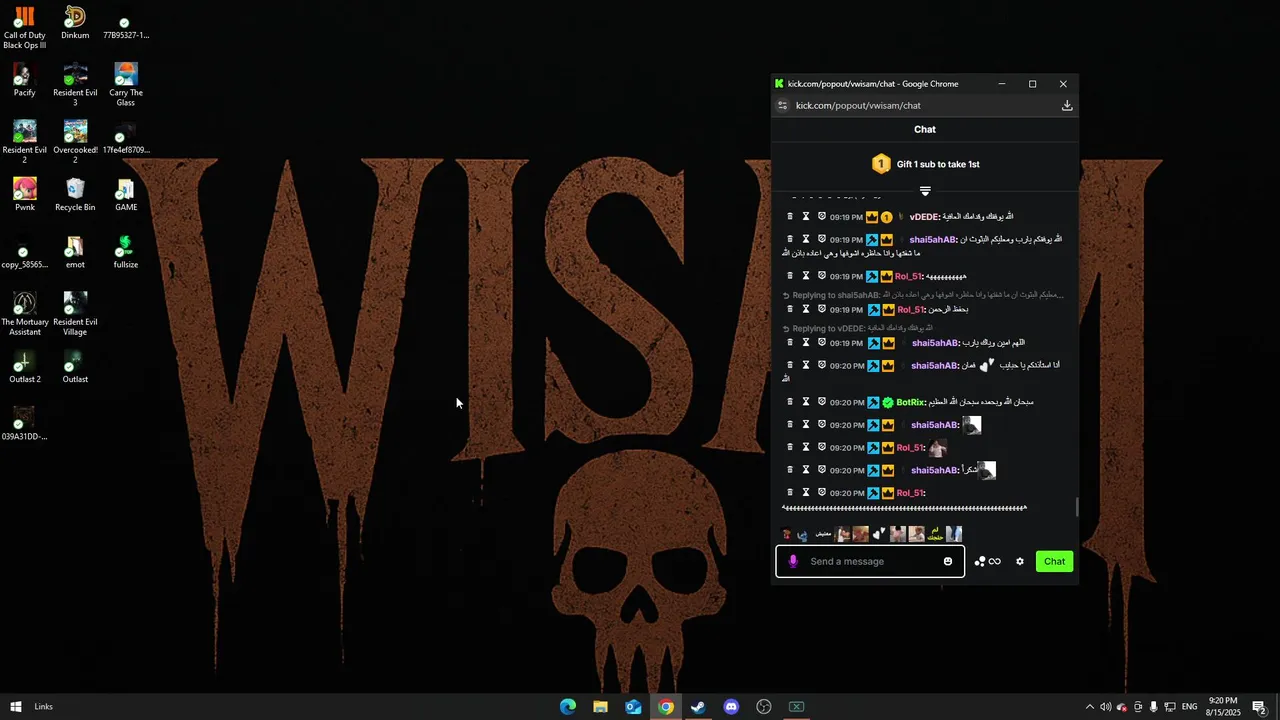Click the معليش text emote in quick bar
The width and height of the screenshot is (1280, 720).
[x=823, y=534]
